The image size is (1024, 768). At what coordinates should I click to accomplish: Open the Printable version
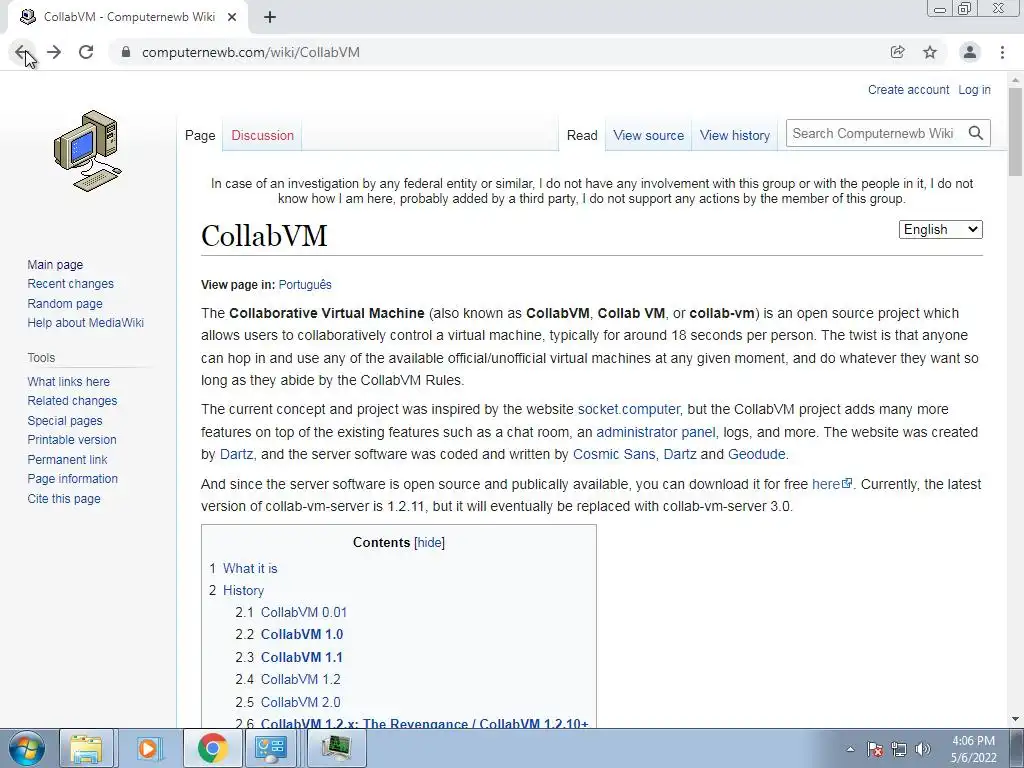[x=72, y=440]
